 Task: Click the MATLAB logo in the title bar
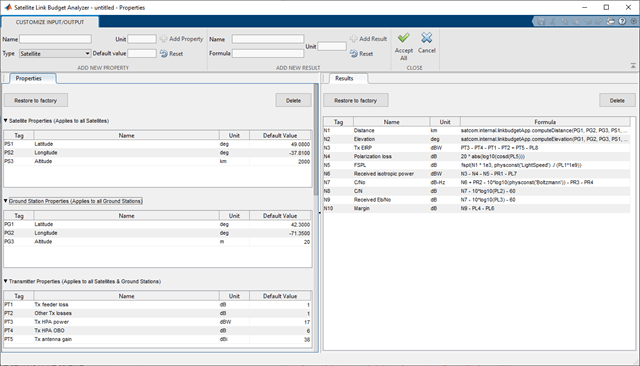pos(8,7)
